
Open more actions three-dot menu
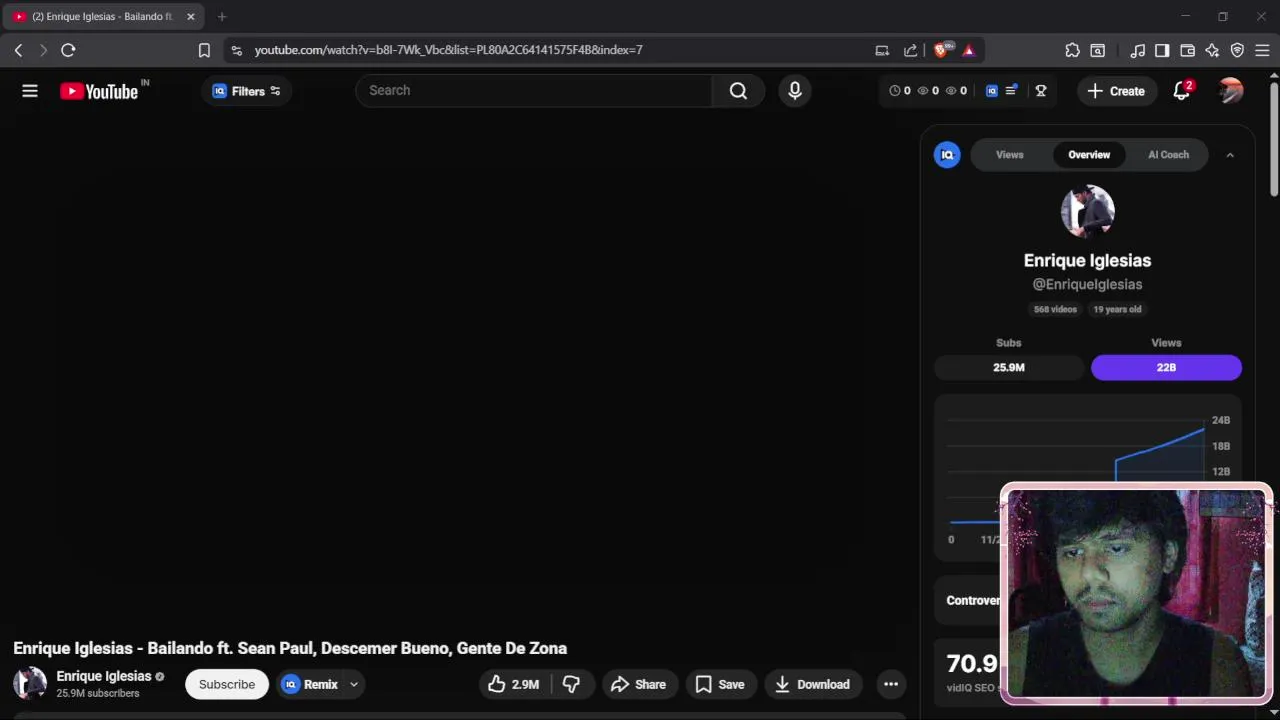coord(891,684)
